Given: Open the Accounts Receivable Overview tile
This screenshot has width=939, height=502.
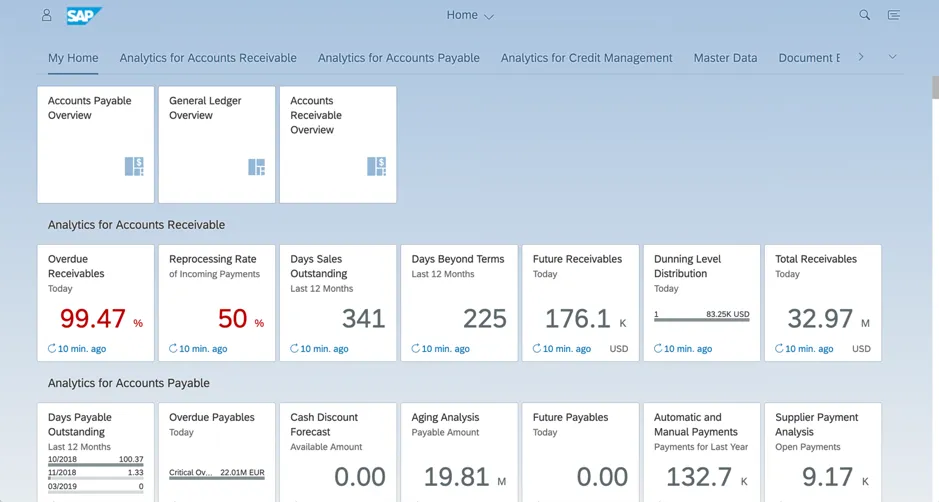Looking at the screenshot, I should click(x=338, y=144).
